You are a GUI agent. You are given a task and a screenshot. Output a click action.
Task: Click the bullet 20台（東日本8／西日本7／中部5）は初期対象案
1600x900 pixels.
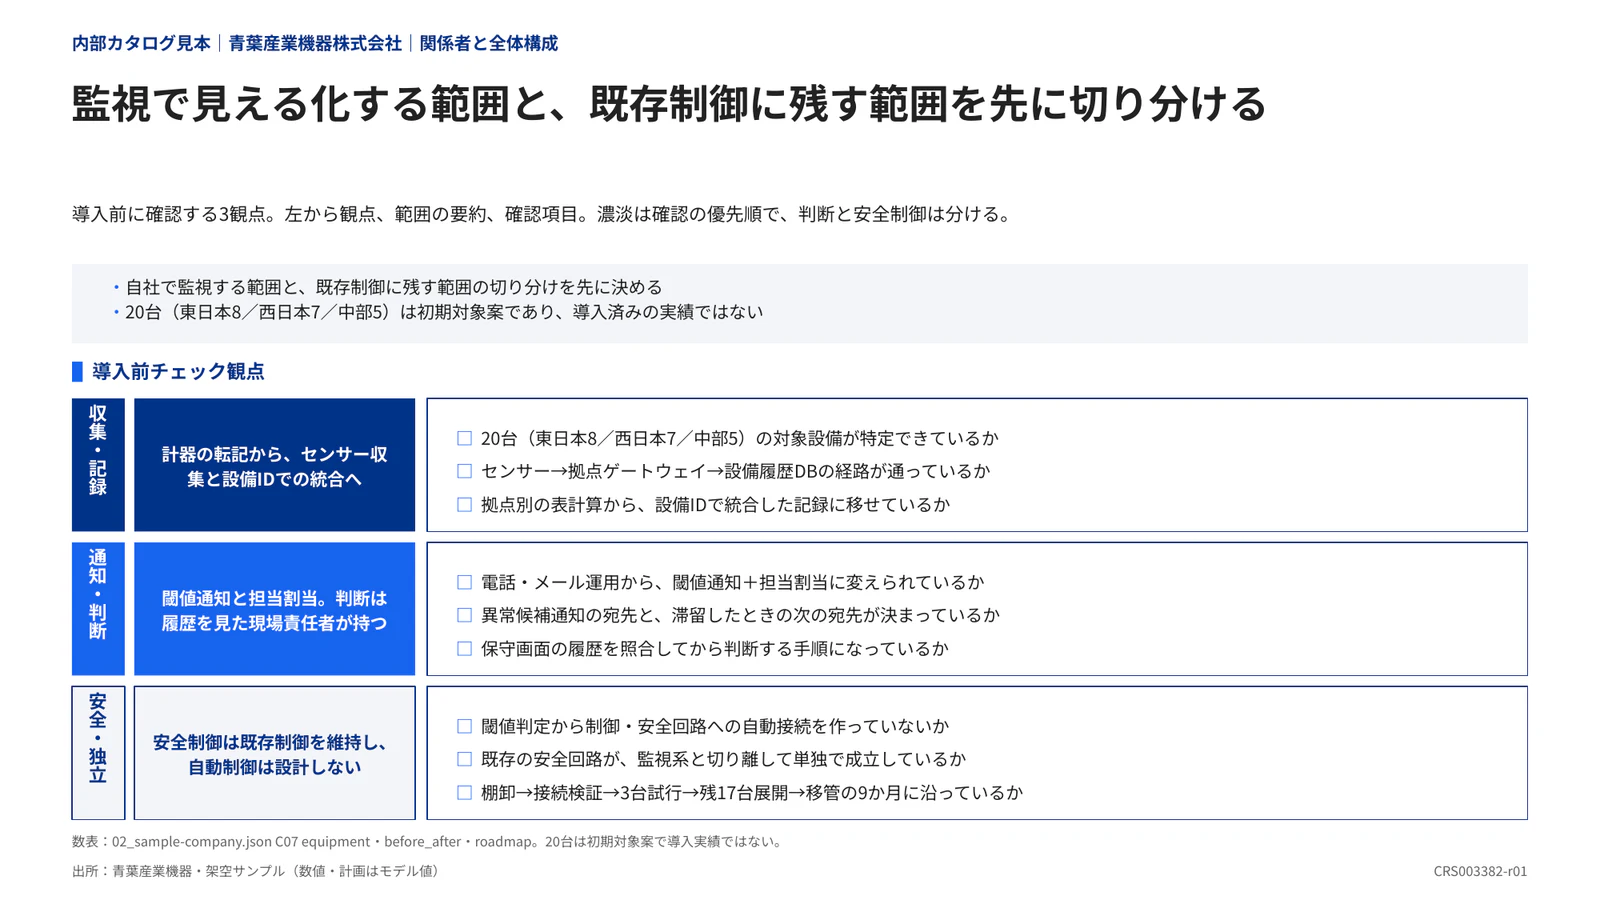(444, 312)
